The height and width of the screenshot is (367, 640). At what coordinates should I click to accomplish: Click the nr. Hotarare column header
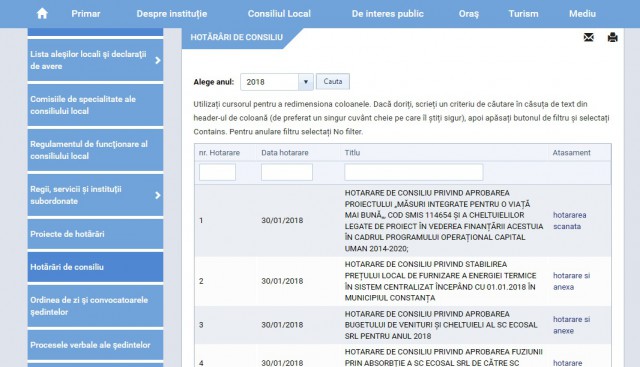click(219, 153)
